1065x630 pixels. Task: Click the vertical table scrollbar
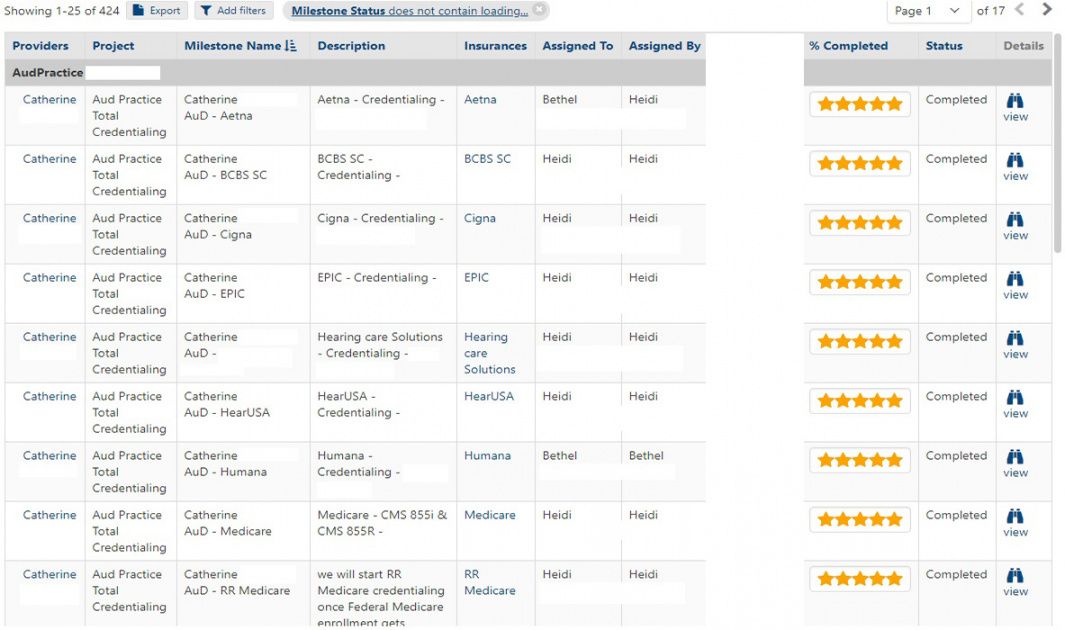pos(1058,150)
